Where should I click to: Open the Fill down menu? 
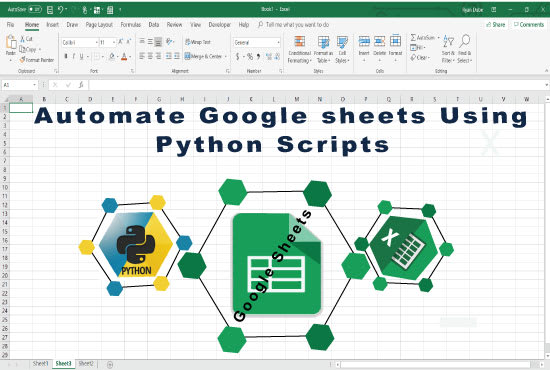pos(417,47)
